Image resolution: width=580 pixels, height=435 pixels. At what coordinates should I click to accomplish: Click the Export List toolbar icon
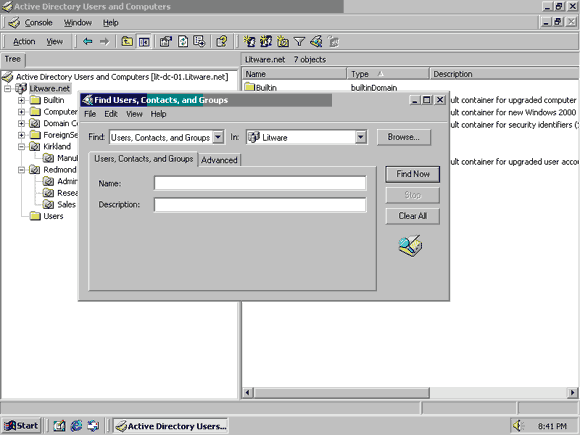point(199,41)
